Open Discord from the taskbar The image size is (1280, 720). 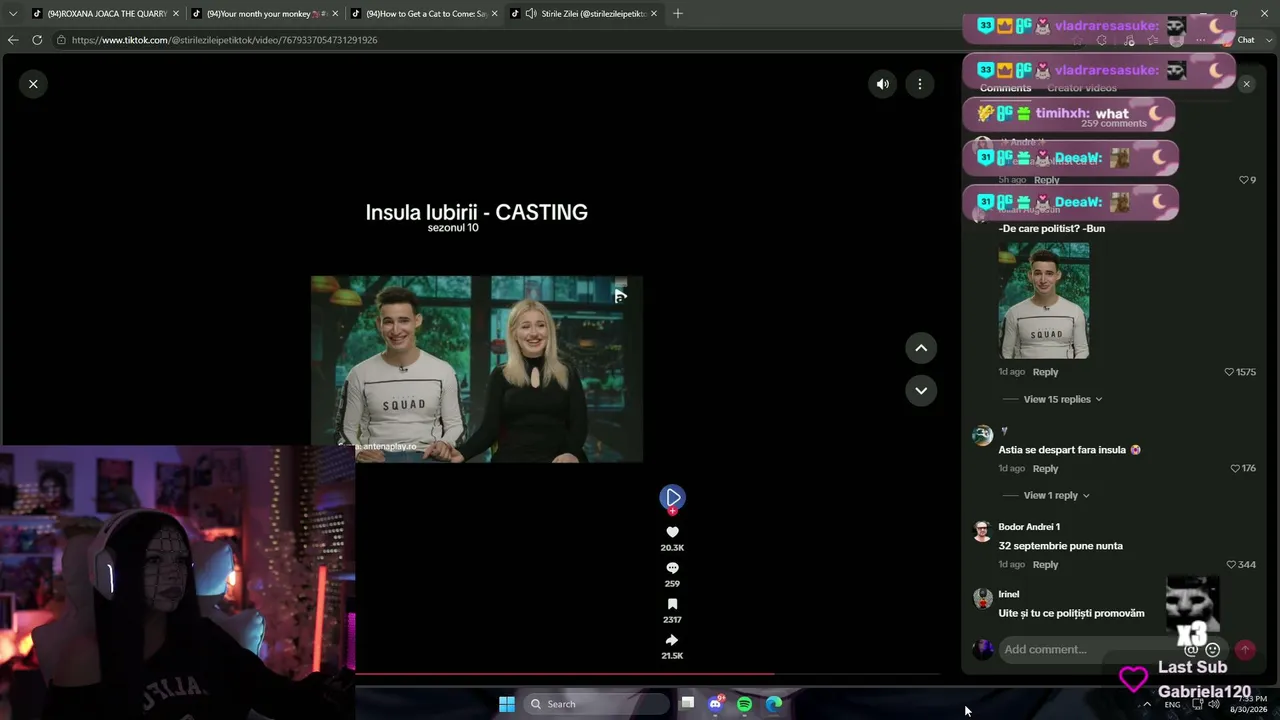(x=716, y=704)
